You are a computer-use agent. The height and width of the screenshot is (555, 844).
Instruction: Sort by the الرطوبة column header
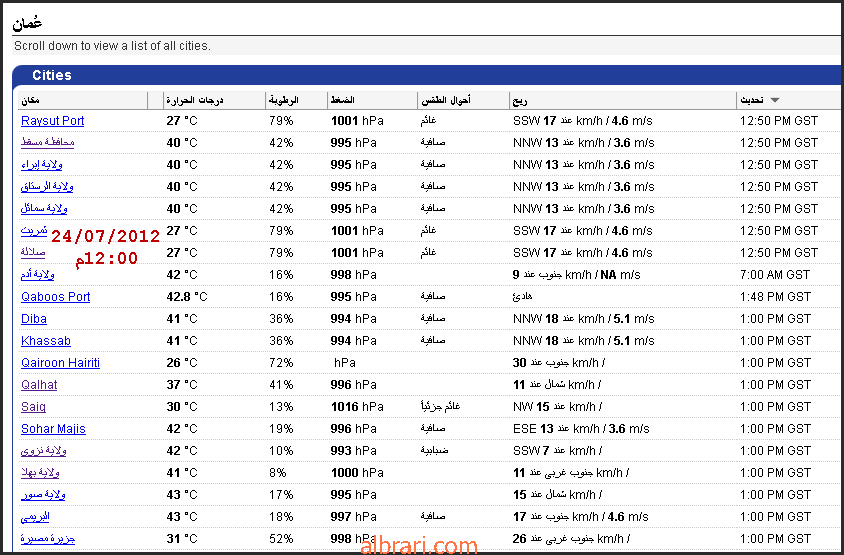click(284, 100)
